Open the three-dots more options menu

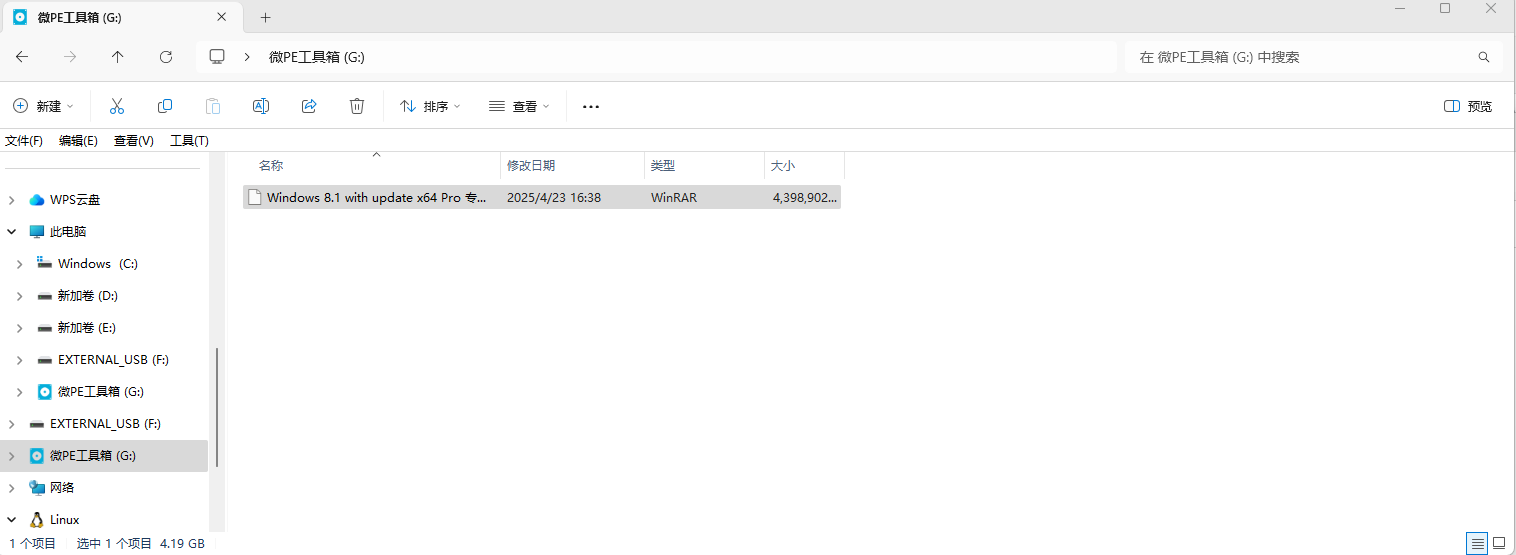pos(590,106)
